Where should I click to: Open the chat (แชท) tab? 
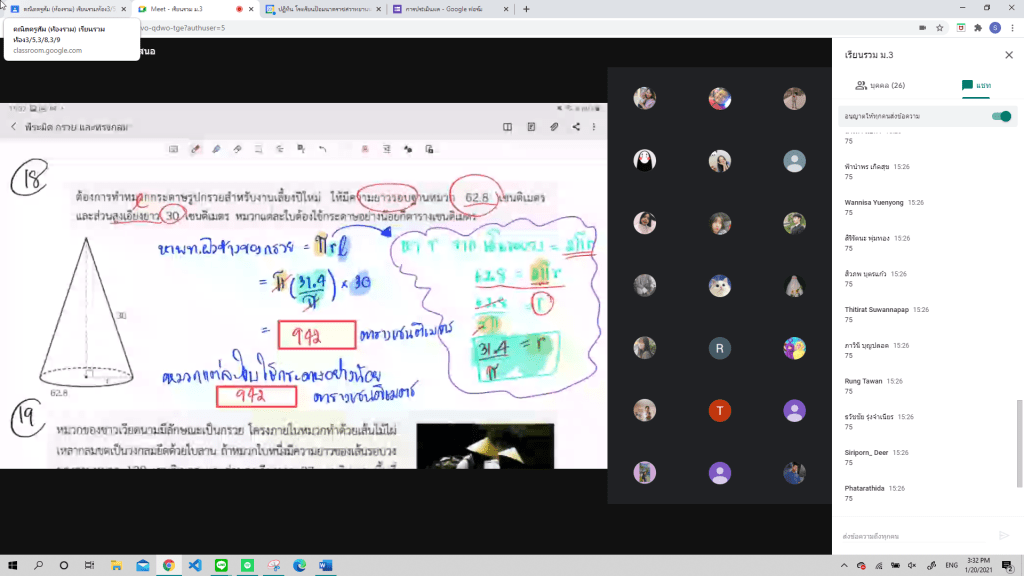(x=976, y=86)
